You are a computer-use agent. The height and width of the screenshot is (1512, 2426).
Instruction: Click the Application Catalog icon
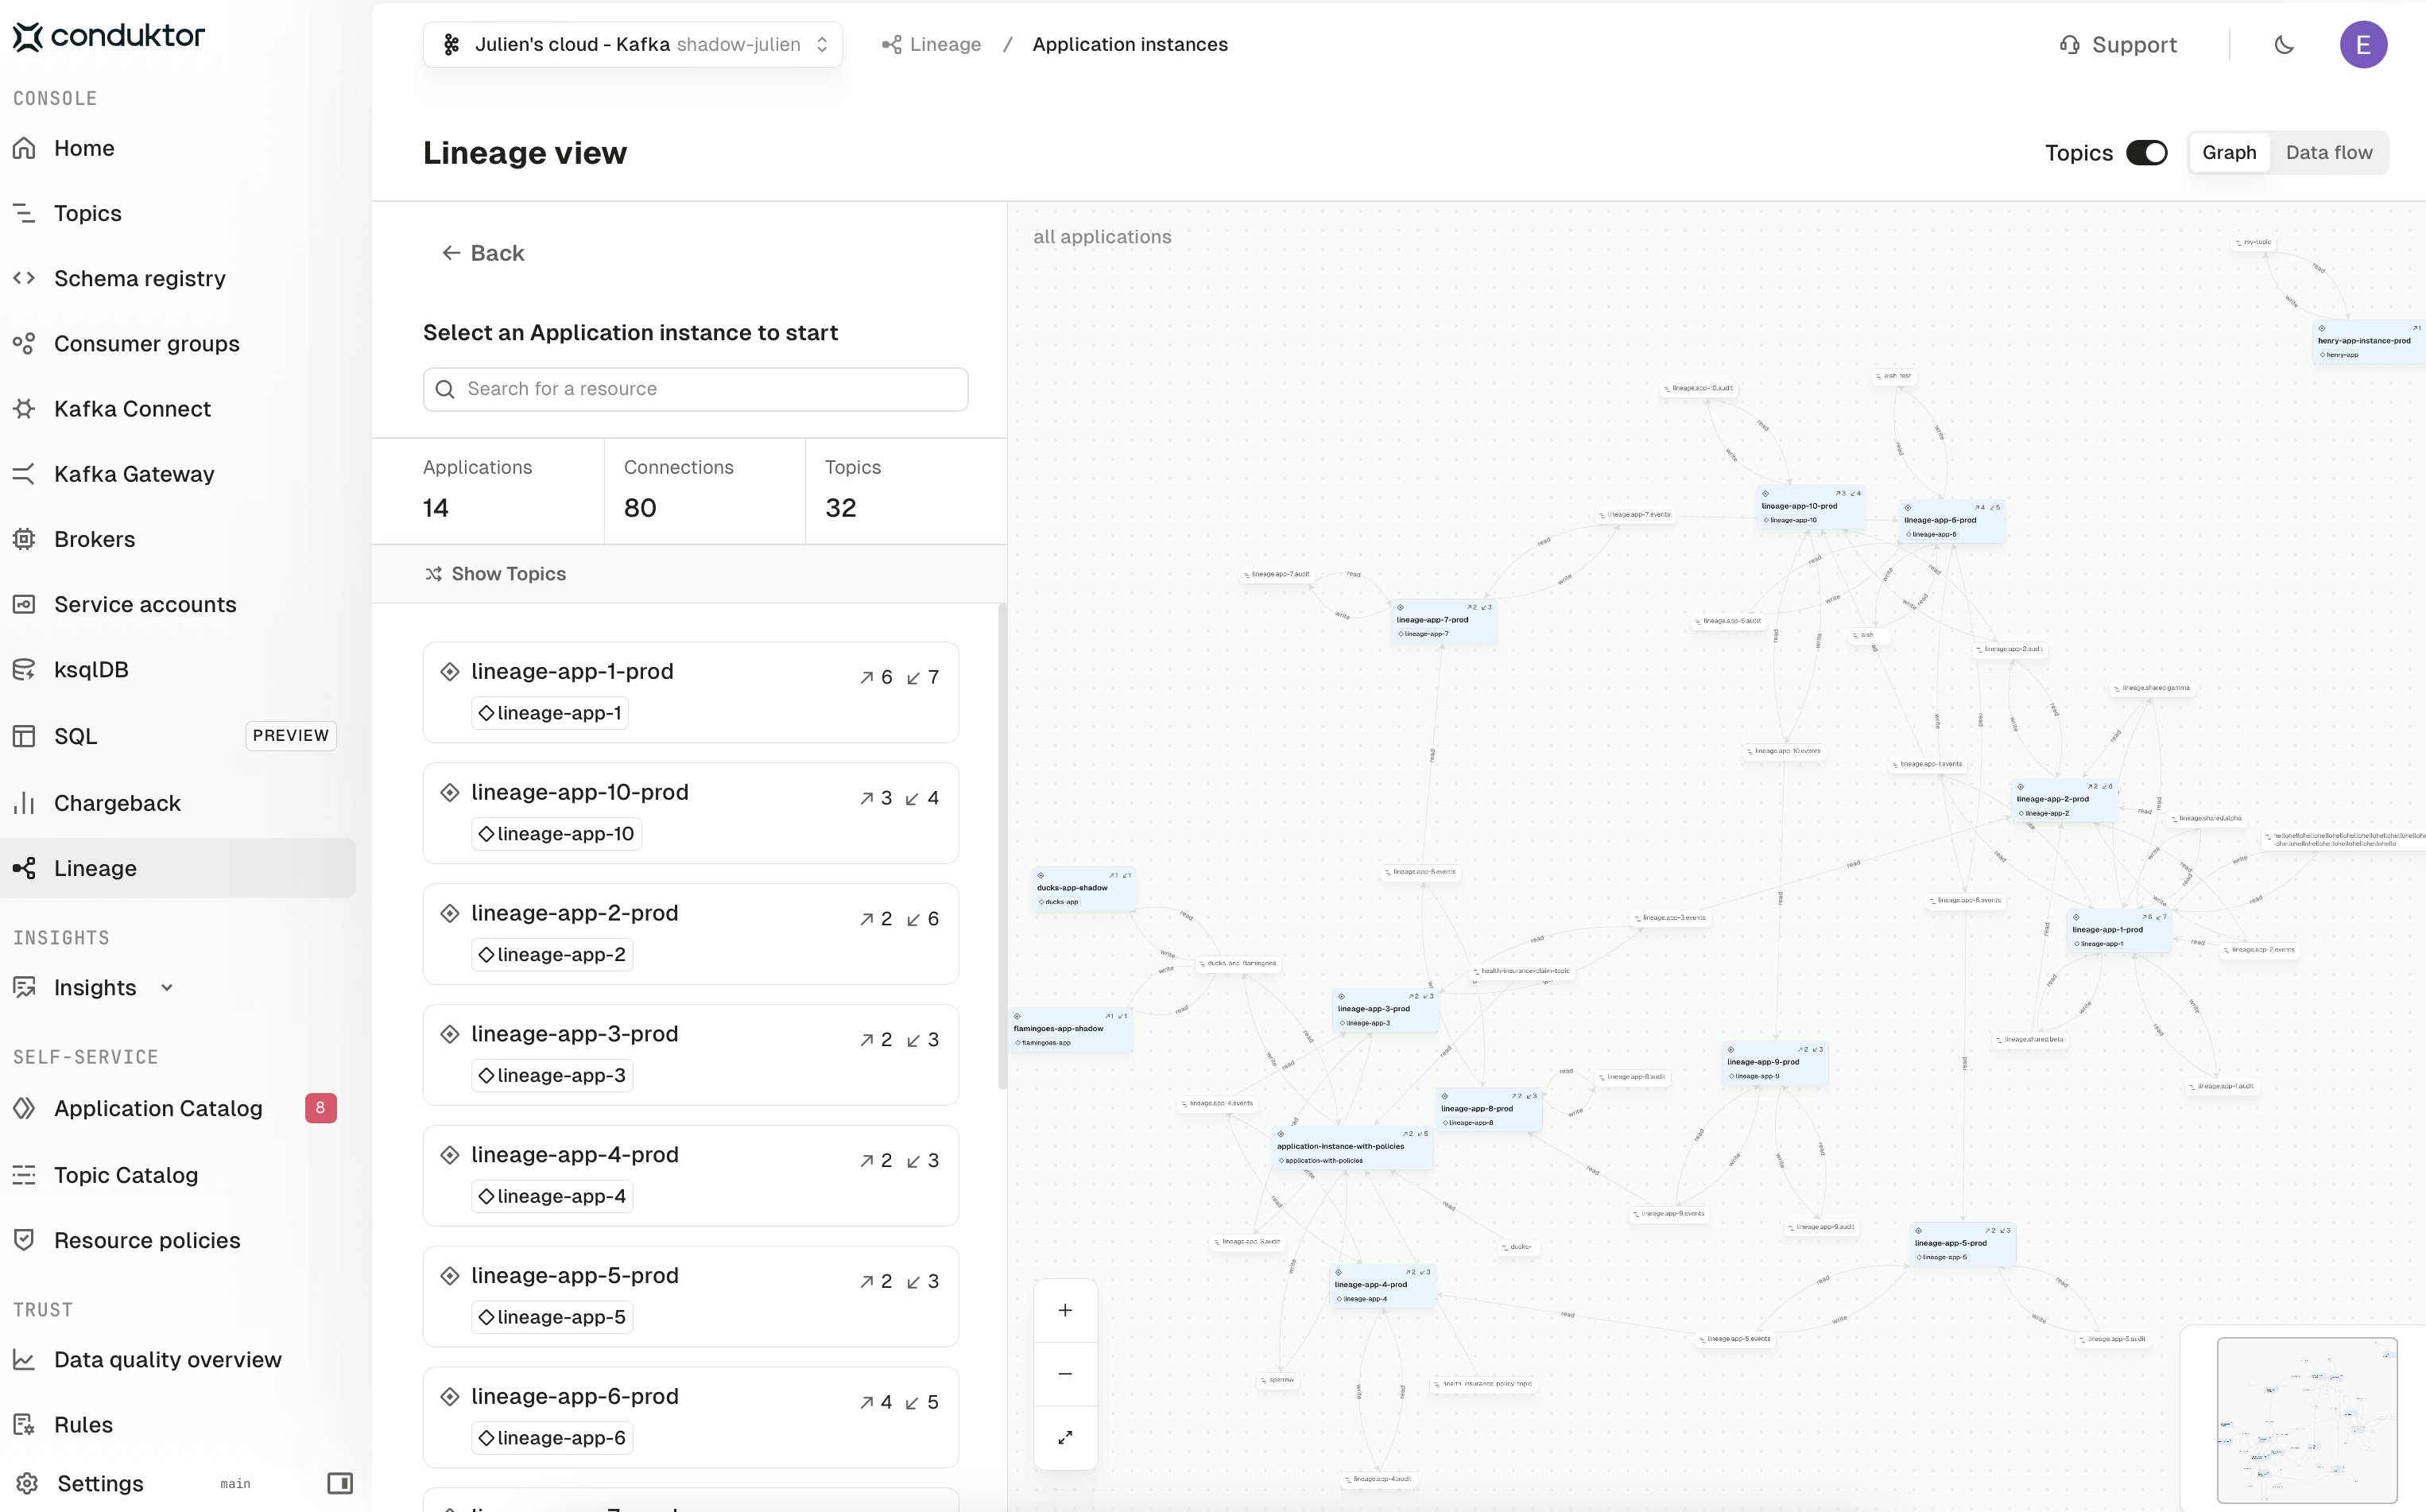pos(24,1108)
